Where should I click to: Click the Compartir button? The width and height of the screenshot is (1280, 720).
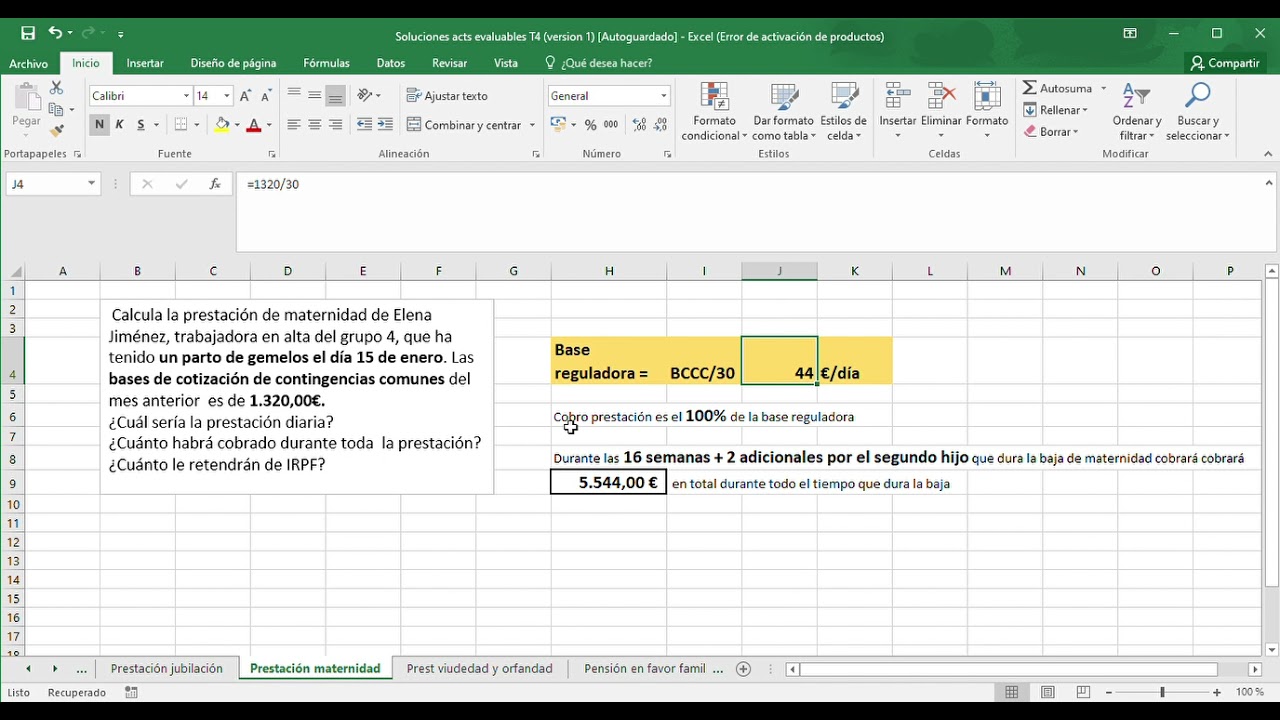point(1225,62)
